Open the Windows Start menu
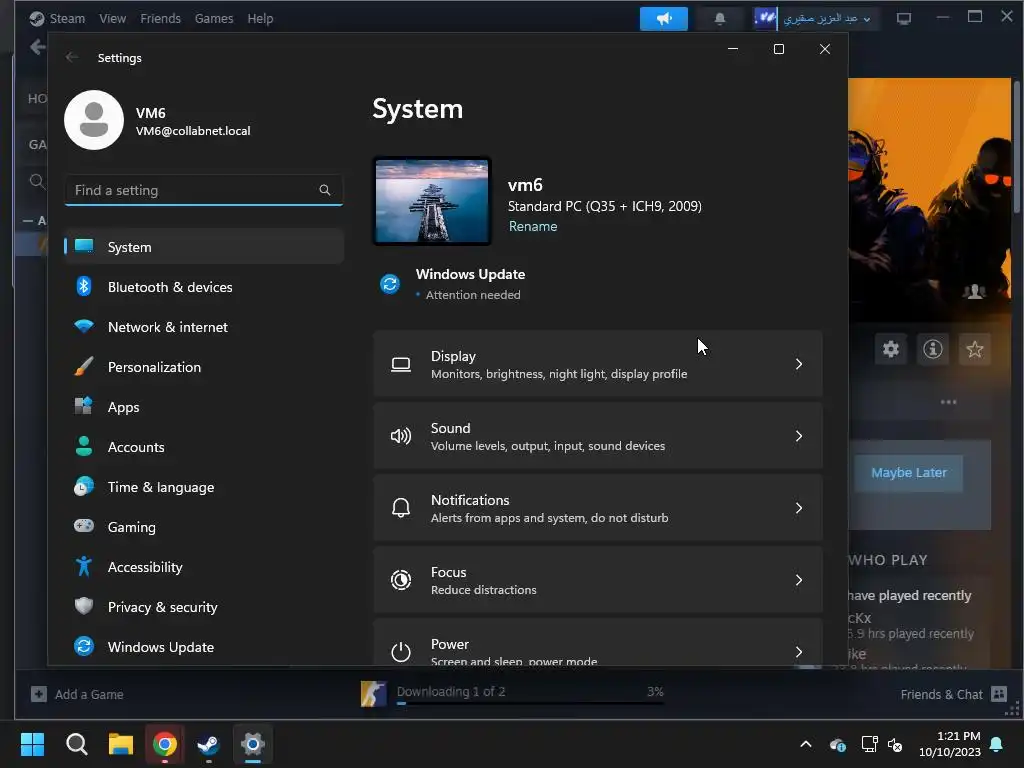This screenshot has width=1024, height=768. pyautogui.click(x=32, y=744)
